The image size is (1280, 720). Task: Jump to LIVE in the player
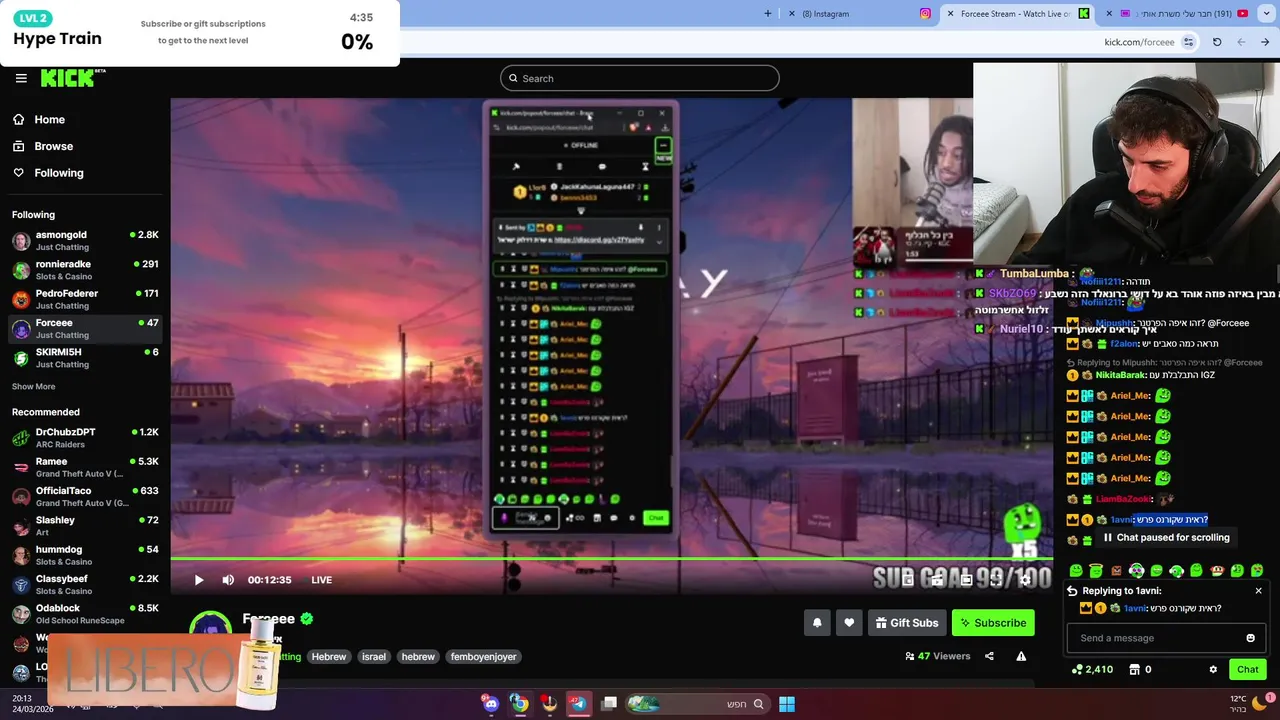[321, 580]
